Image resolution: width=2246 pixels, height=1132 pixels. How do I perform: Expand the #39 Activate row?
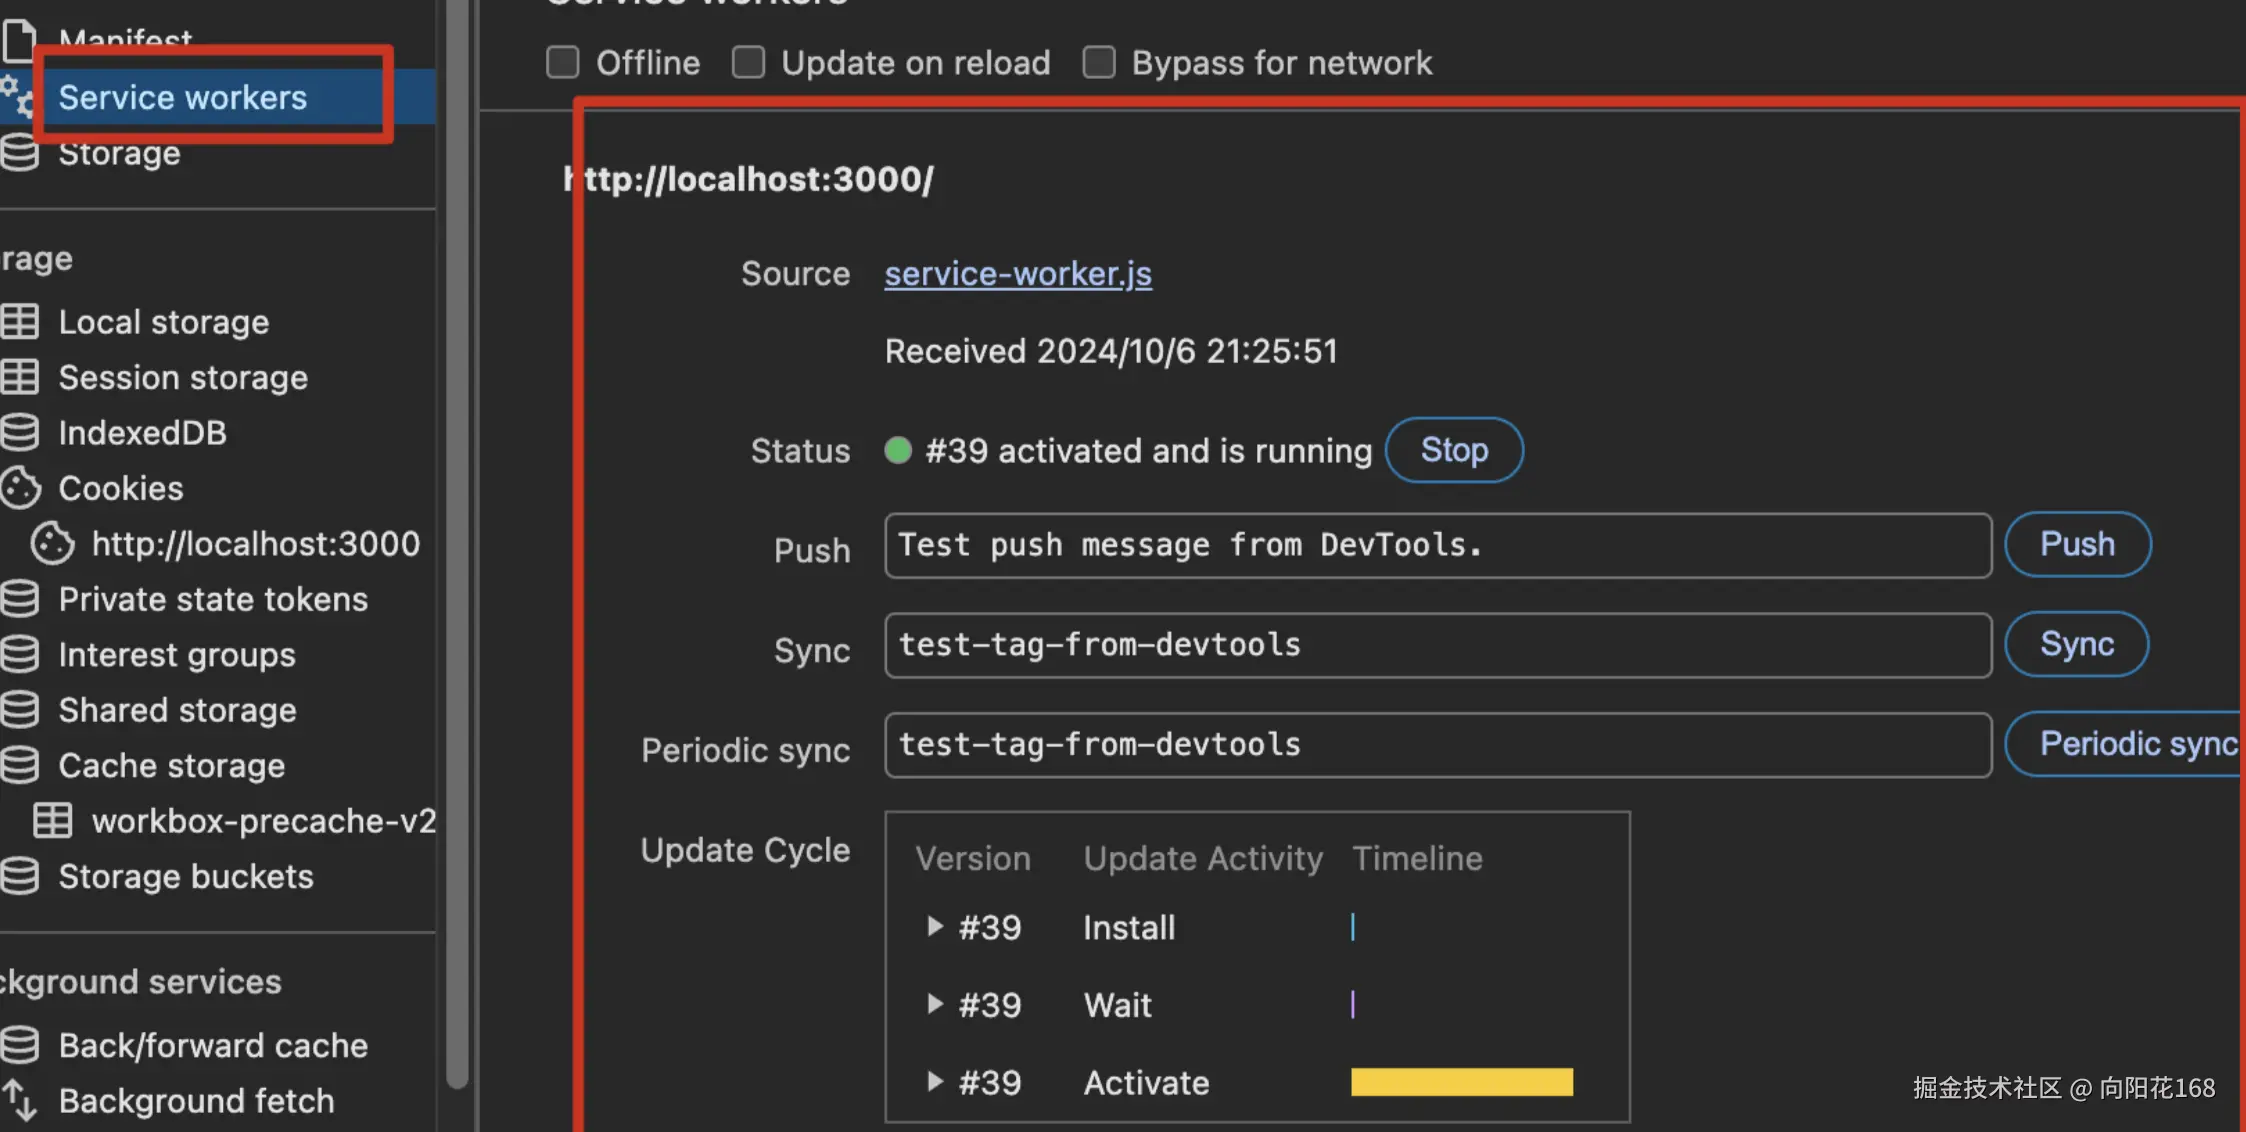pyautogui.click(x=934, y=1081)
